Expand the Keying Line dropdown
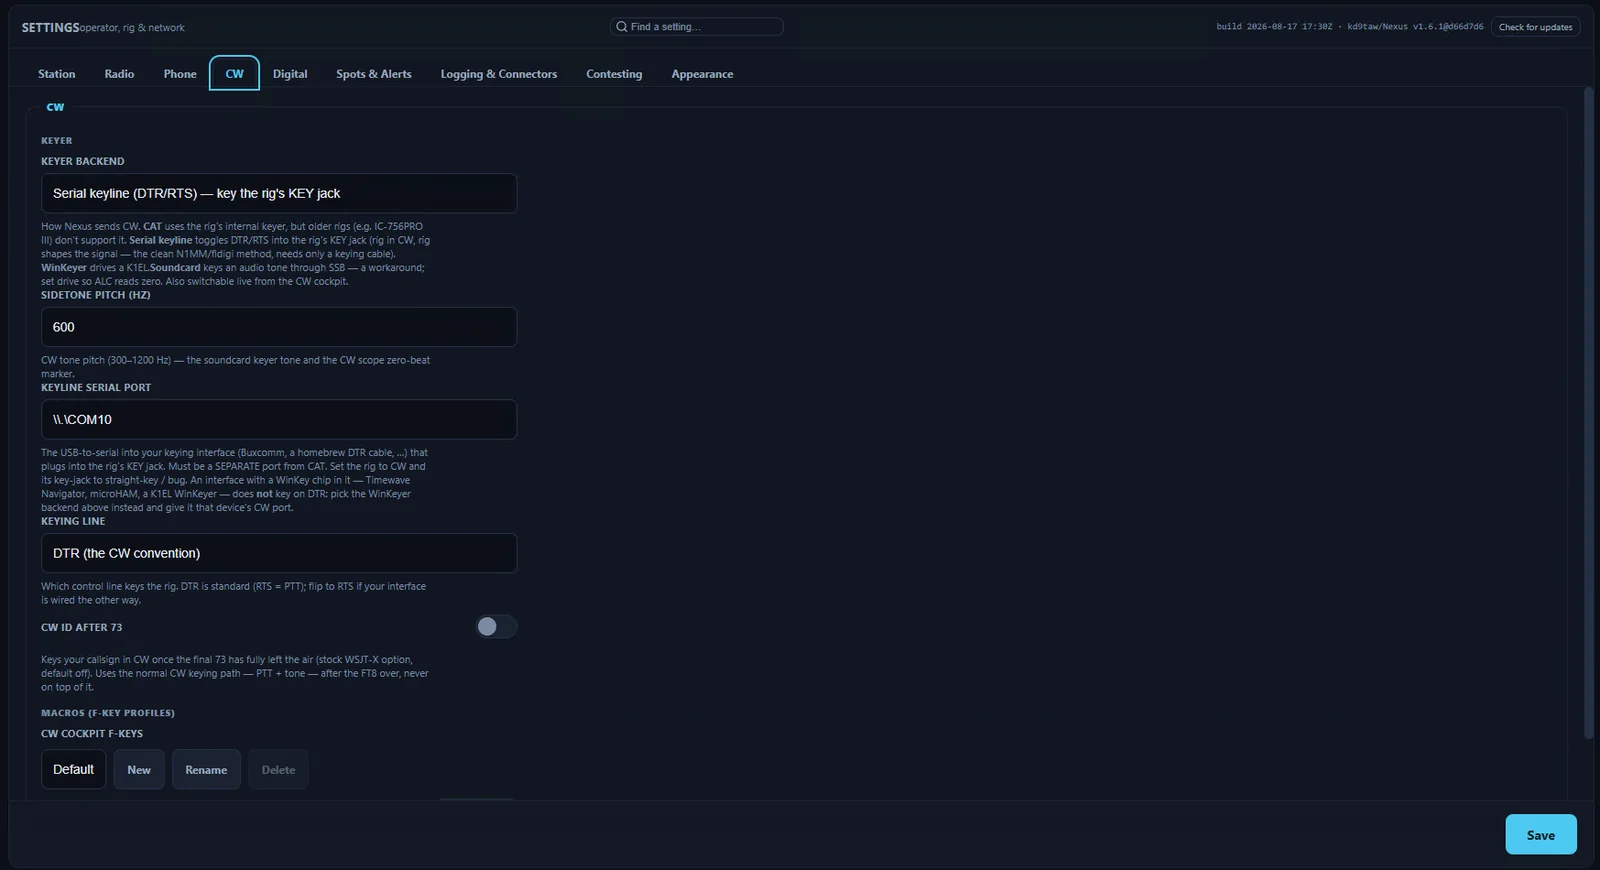This screenshot has height=870, width=1600. click(x=279, y=553)
